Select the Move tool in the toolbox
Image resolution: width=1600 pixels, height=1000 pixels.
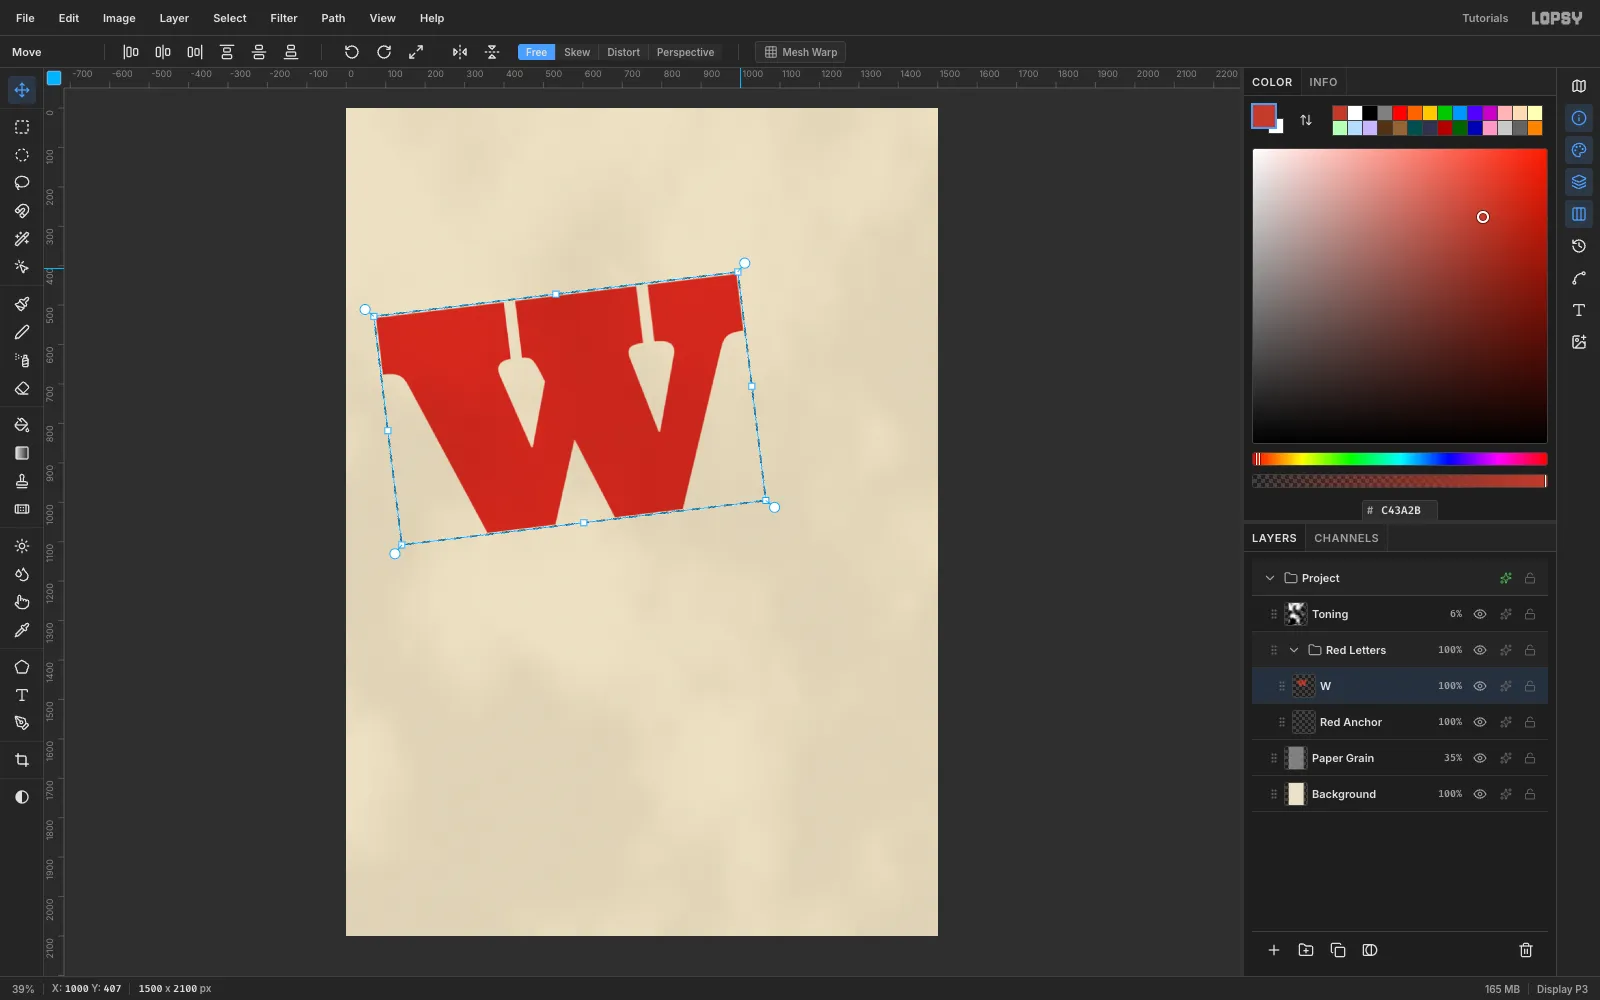coord(21,90)
